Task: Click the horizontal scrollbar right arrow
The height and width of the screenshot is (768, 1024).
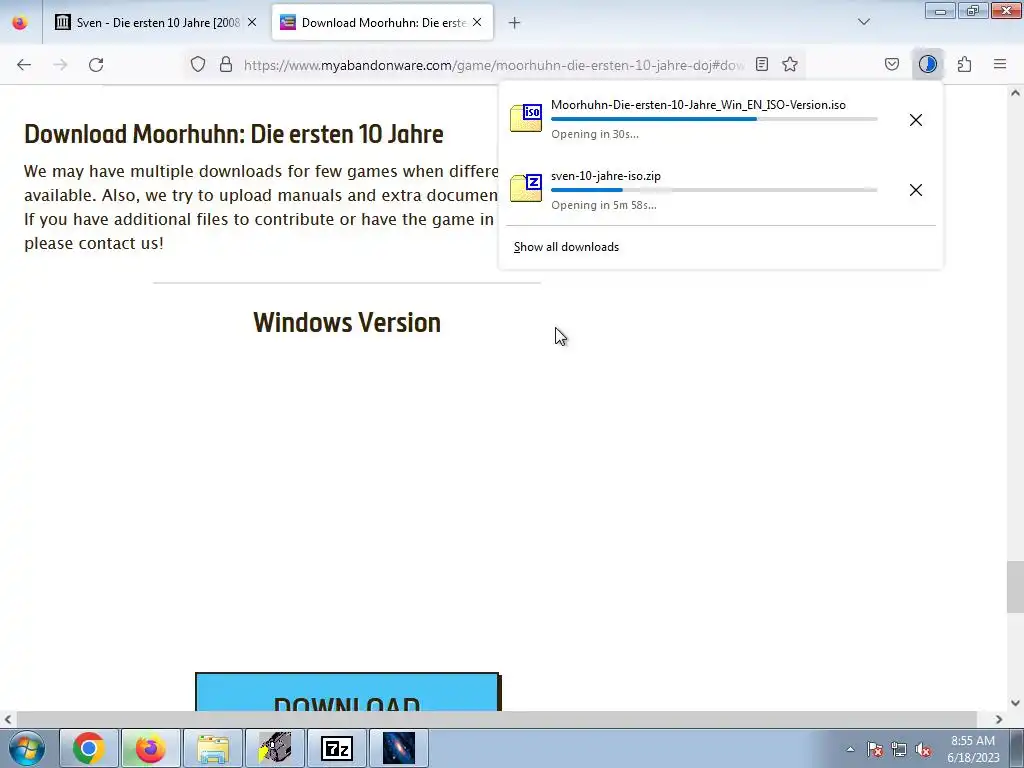Action: click(x=999, y=720)
